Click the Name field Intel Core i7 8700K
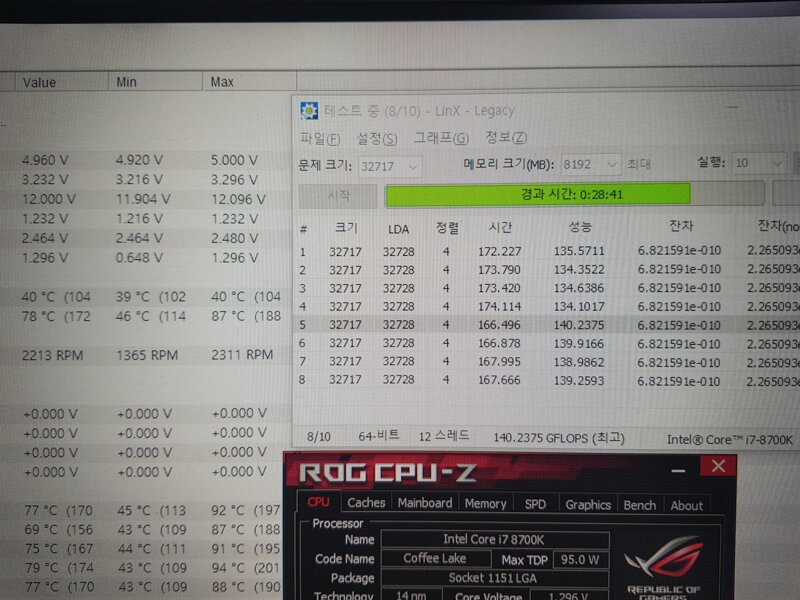Image resolution: width=800 pixels, height=600 pixels. pos(494,539)
